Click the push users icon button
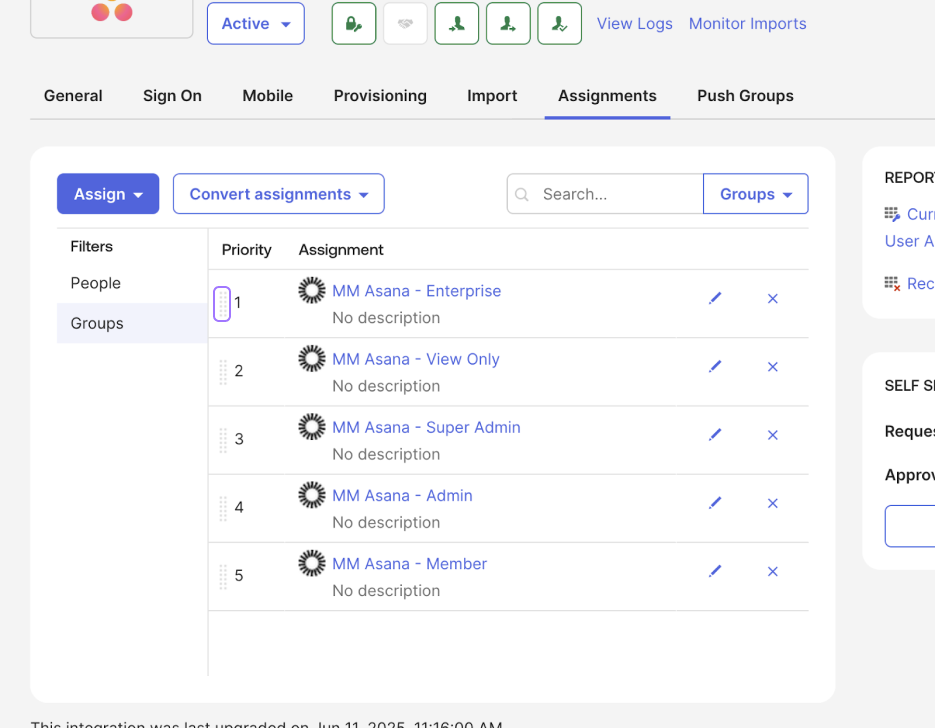 click(508, 24)
